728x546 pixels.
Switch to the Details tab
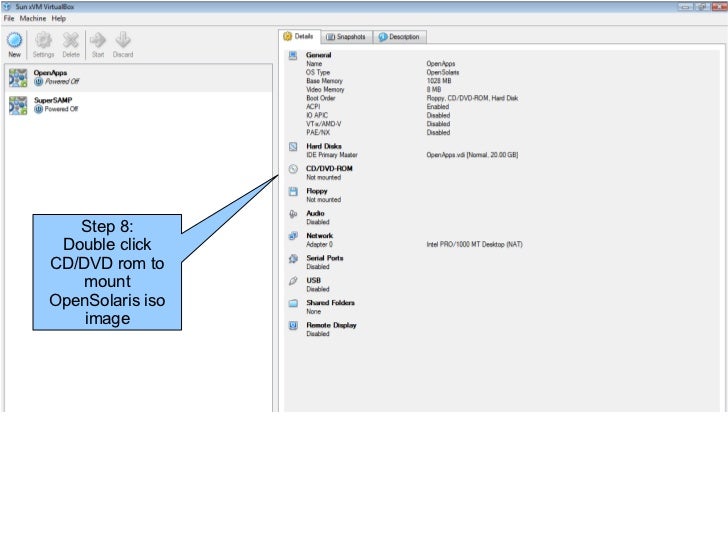tap(299, 36)
